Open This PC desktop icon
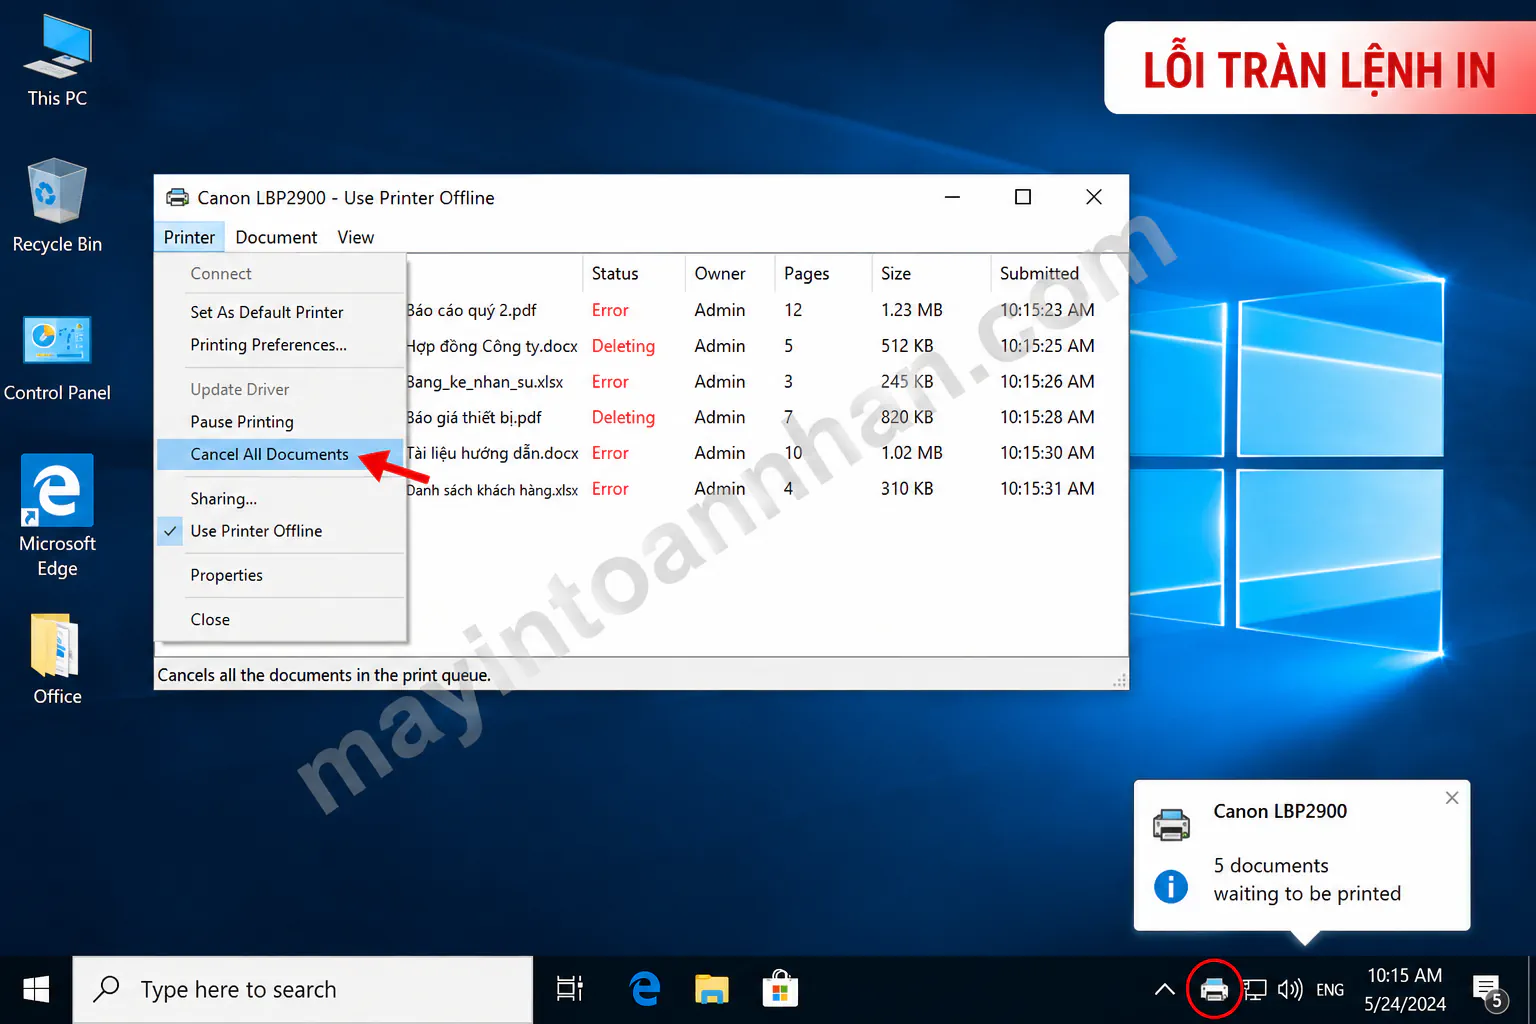The width and height of the screenshot is (1536, 1024). pos(57,62)
